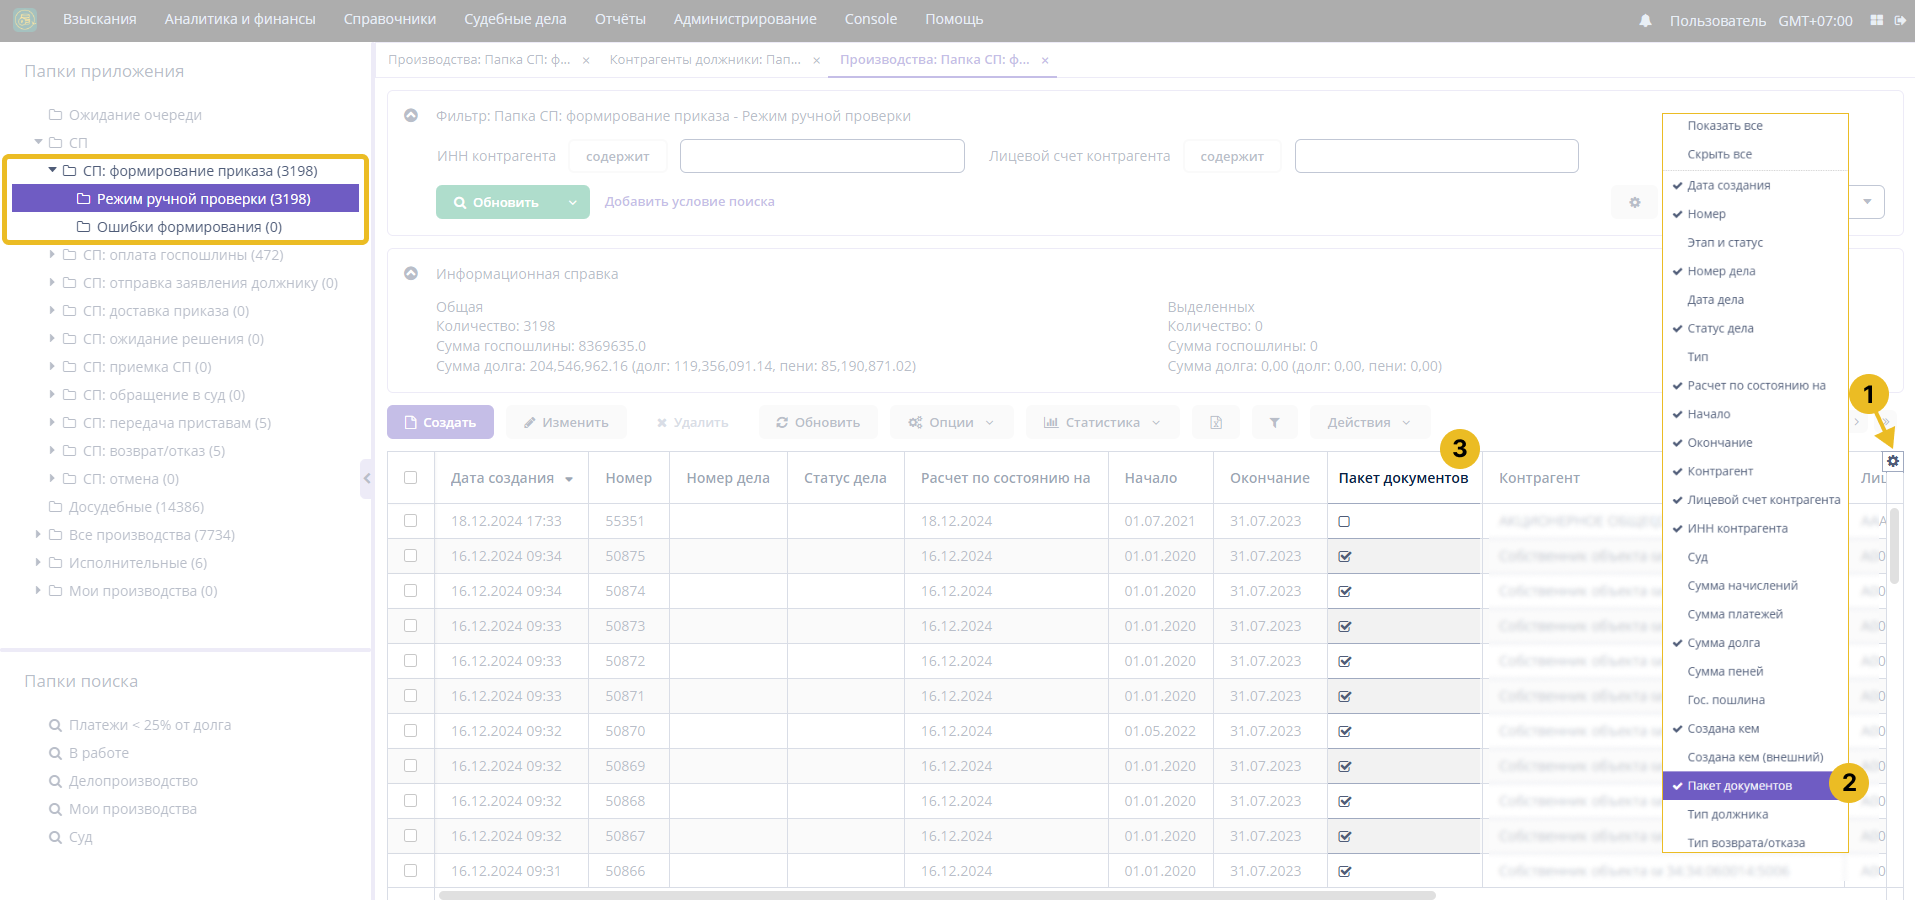Click Добавить условие поиска link

(x=689, y=202)
